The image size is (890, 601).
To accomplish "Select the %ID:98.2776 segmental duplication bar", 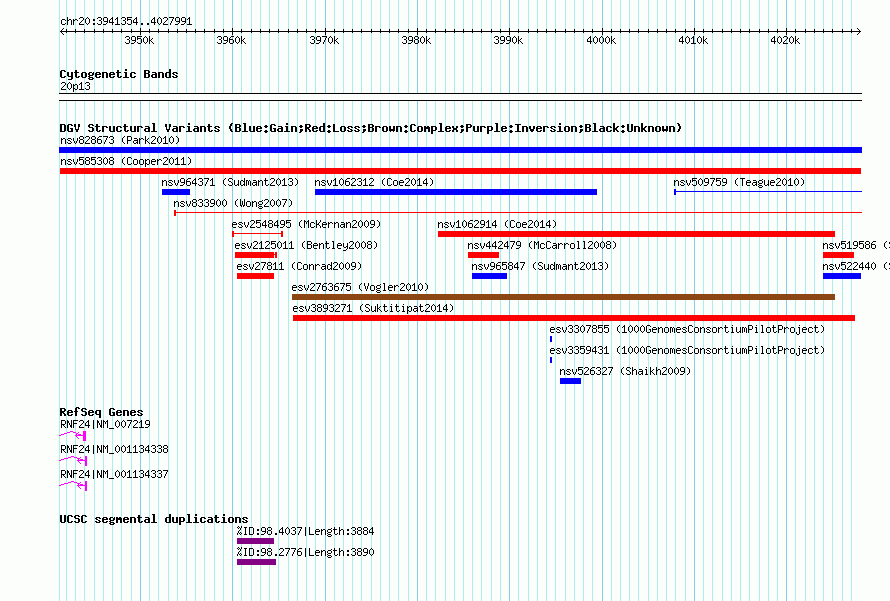I will pos(257,562).
